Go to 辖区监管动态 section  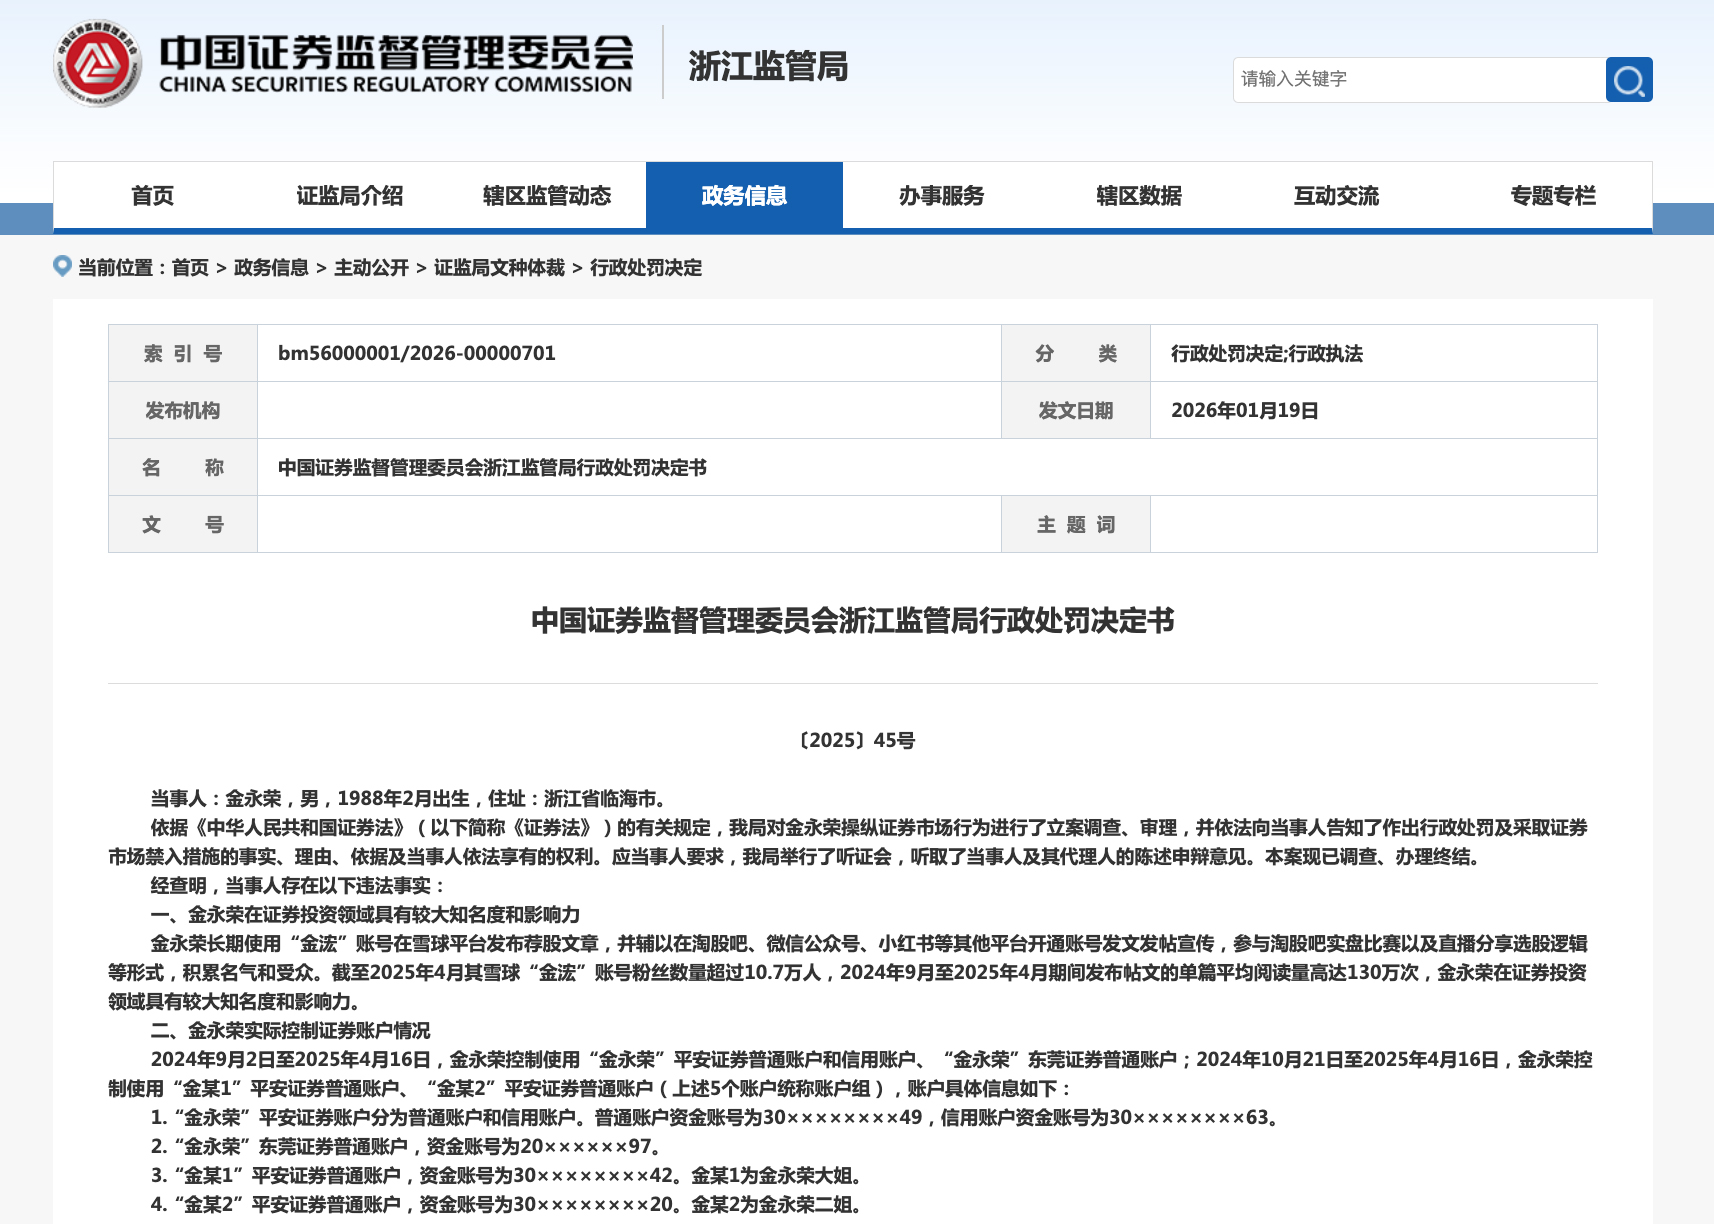pyautogui.click(x=546, y=196)
